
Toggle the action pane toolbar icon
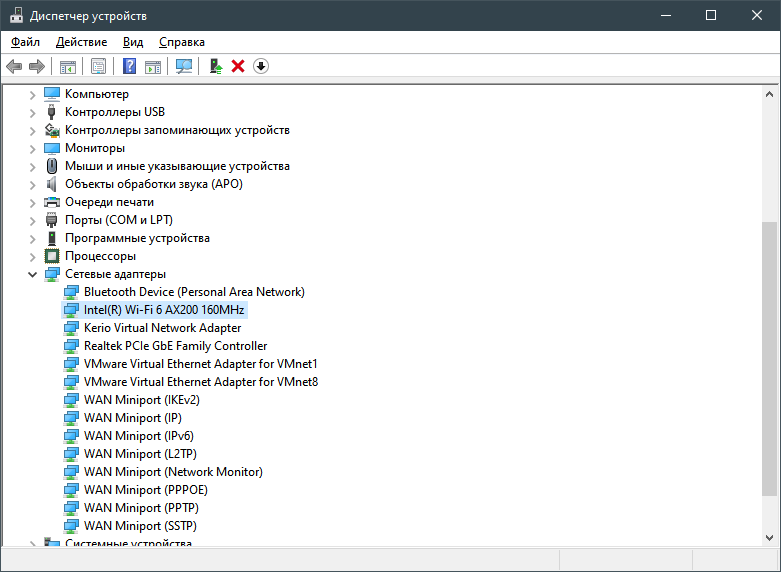click(x=153, y=66)
